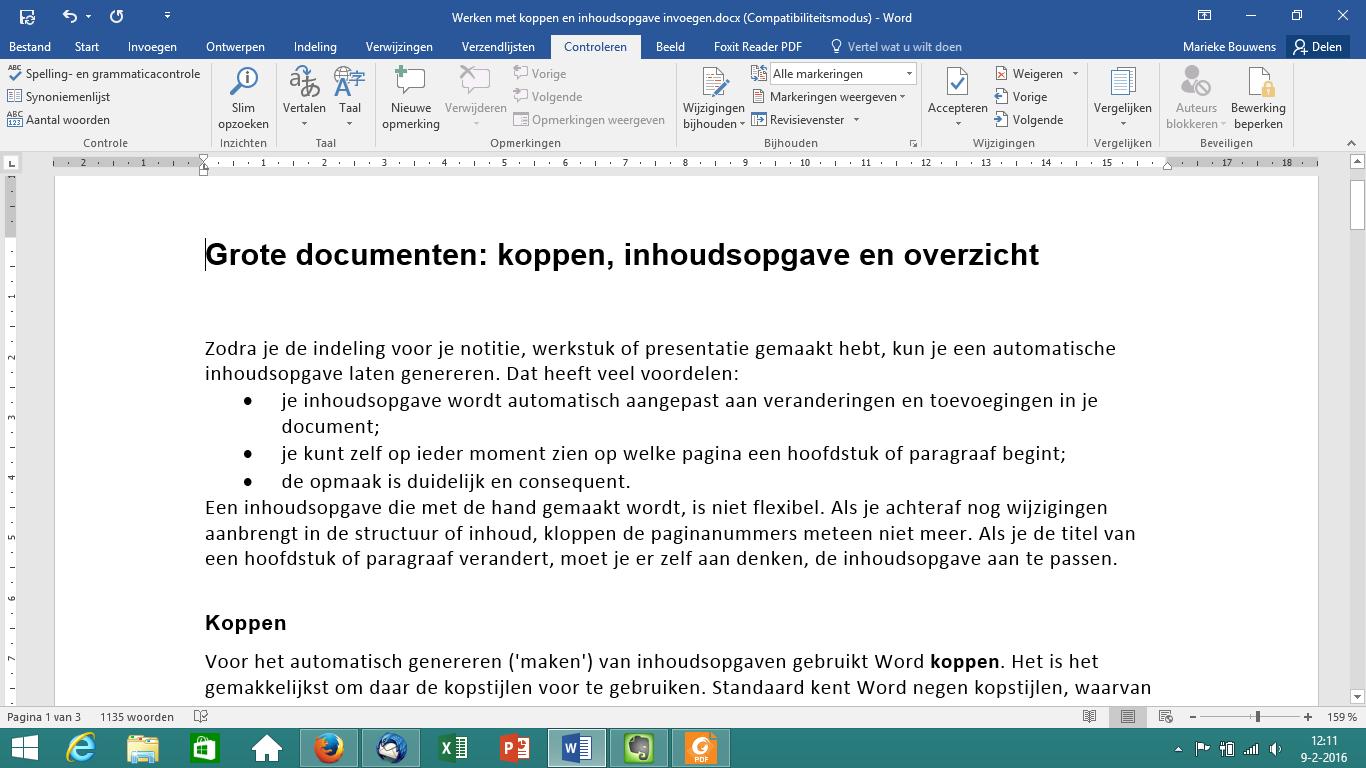Screen dimensions: 1366x768
Task: Open Excel from the taskbar
Action: point(453,747)
